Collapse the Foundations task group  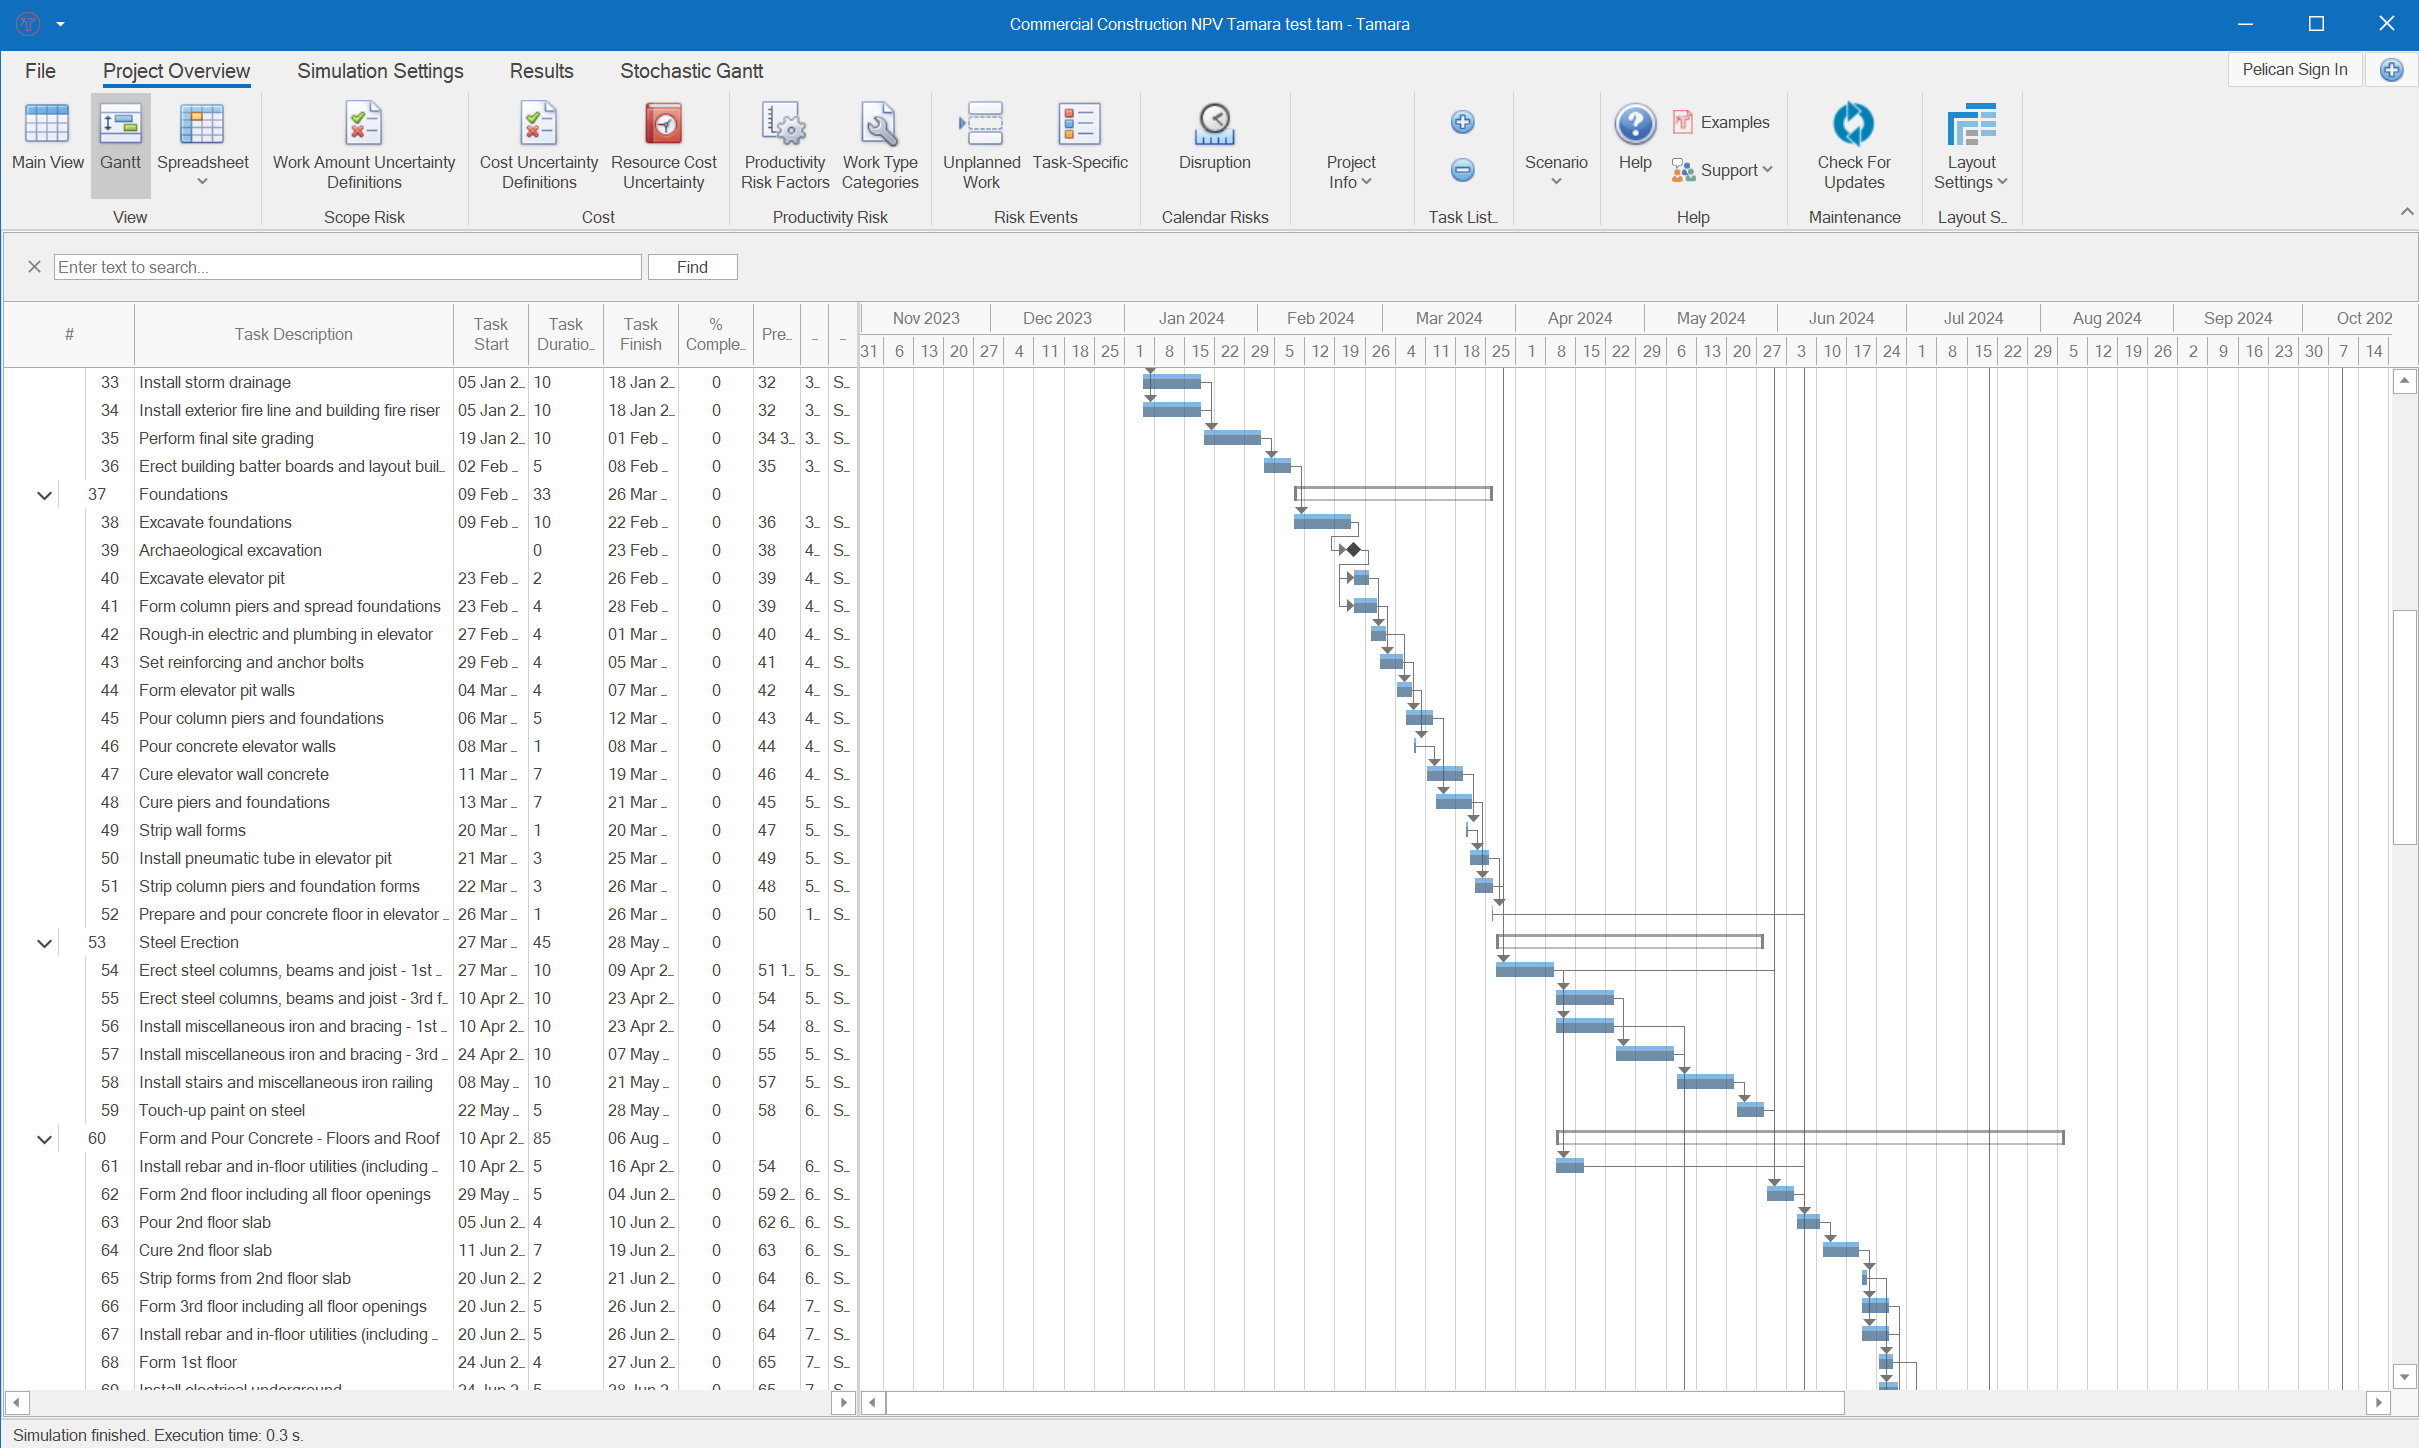coord(43,494)
